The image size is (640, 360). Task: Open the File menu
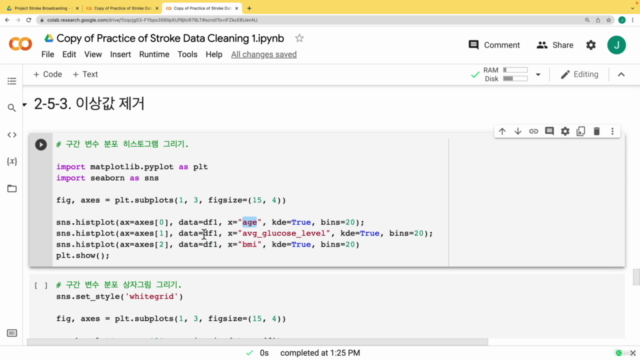click(48, 54)
